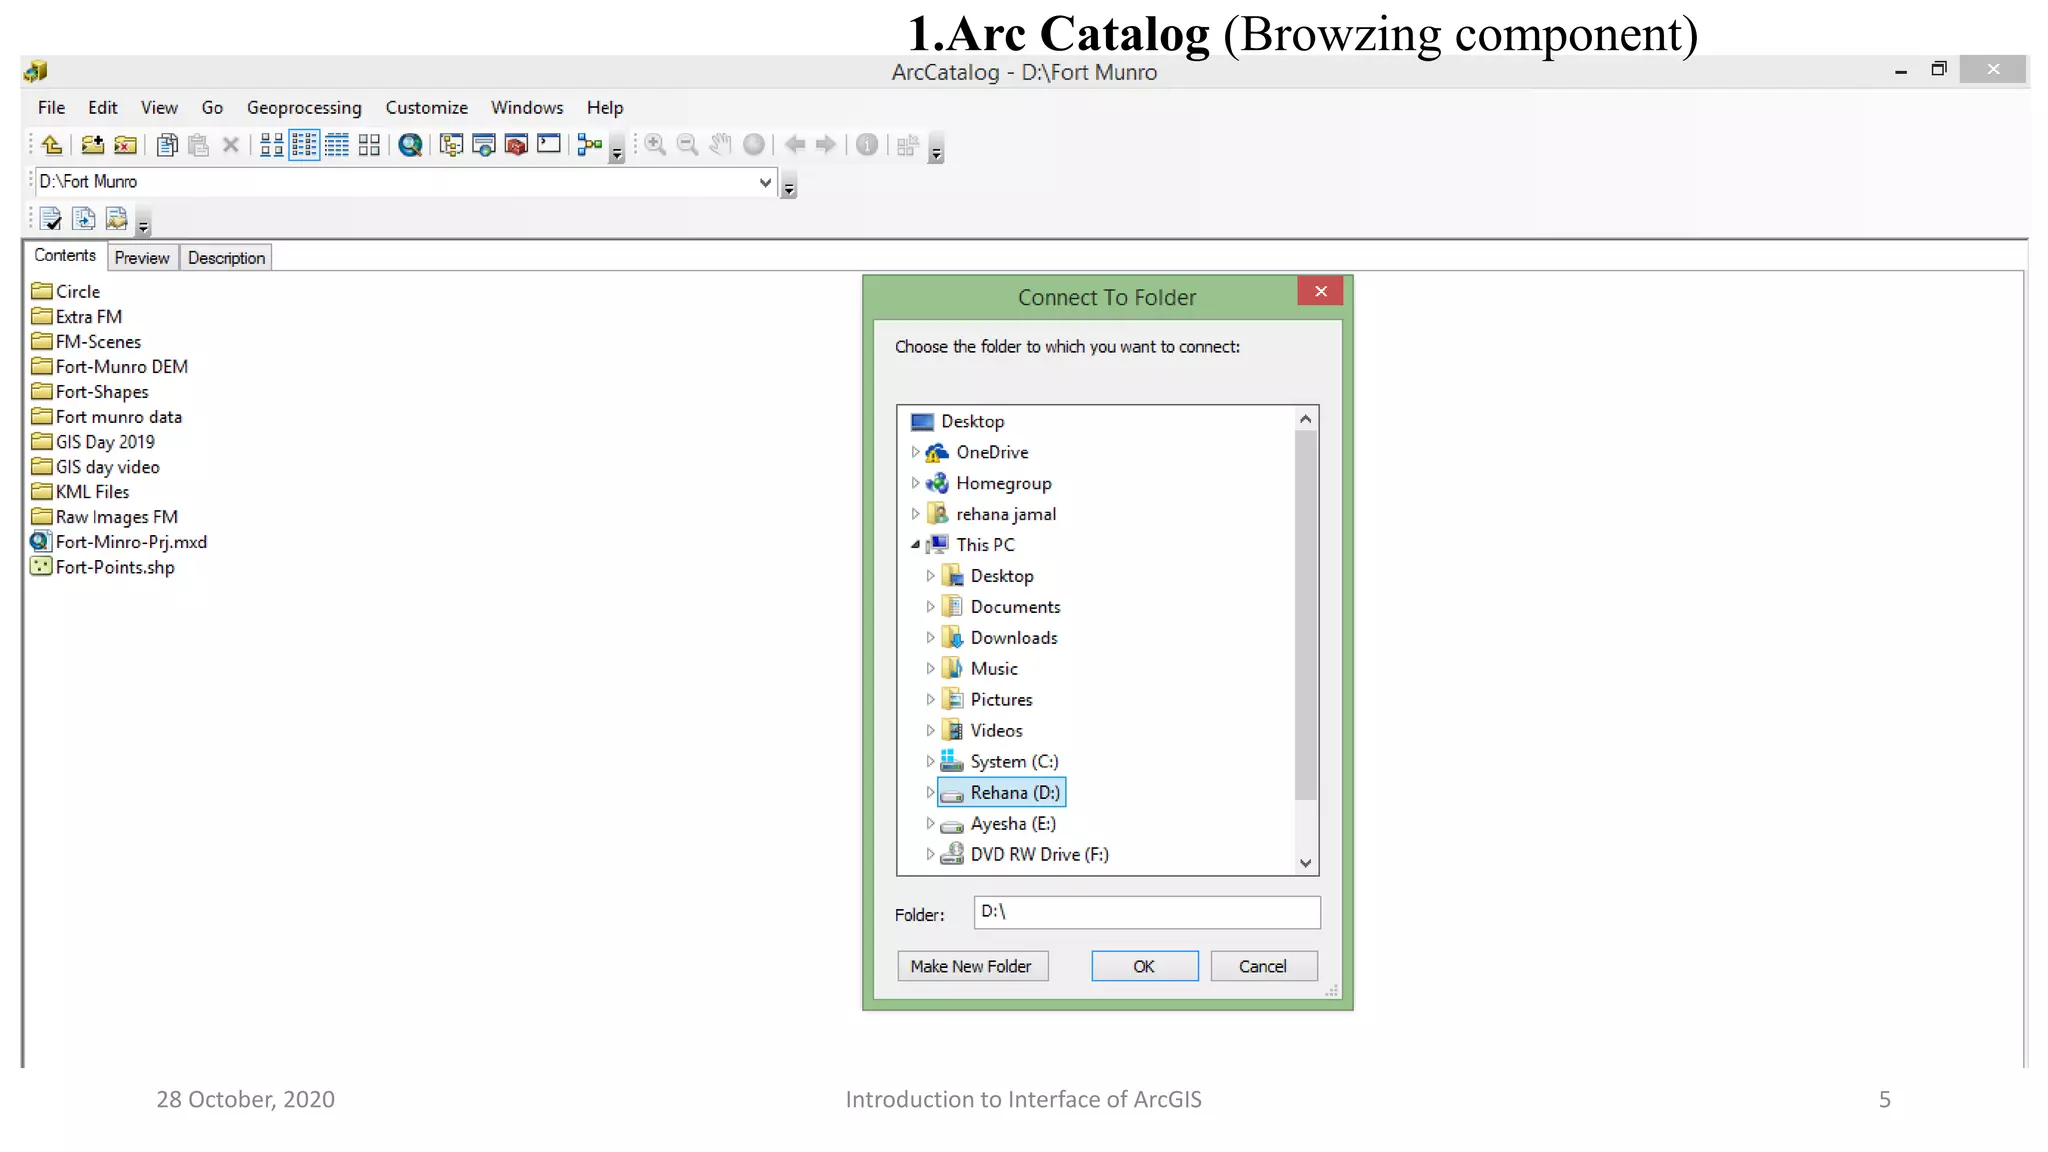2048x1152 pixels.
Task: Expand the Homegroup tree node
Action: (915, 483)
